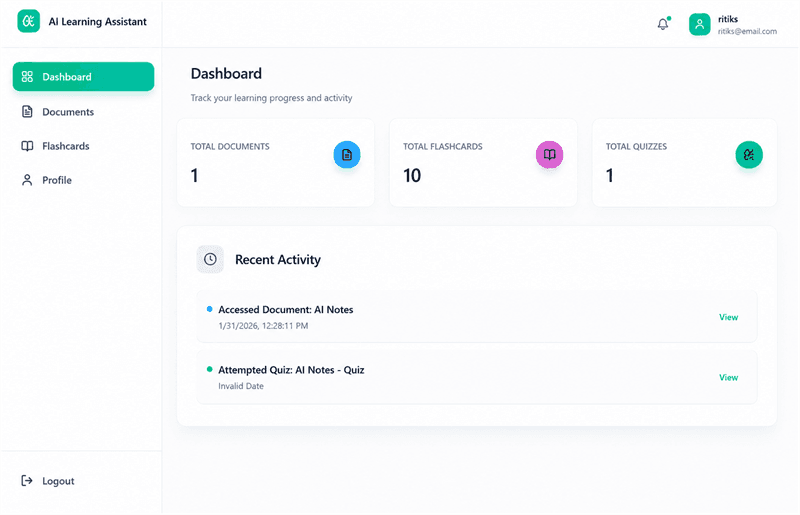Click the Dashboard grid icon in sidebar
This screenshot has width=800, height=515.
(x=27, y=77)
